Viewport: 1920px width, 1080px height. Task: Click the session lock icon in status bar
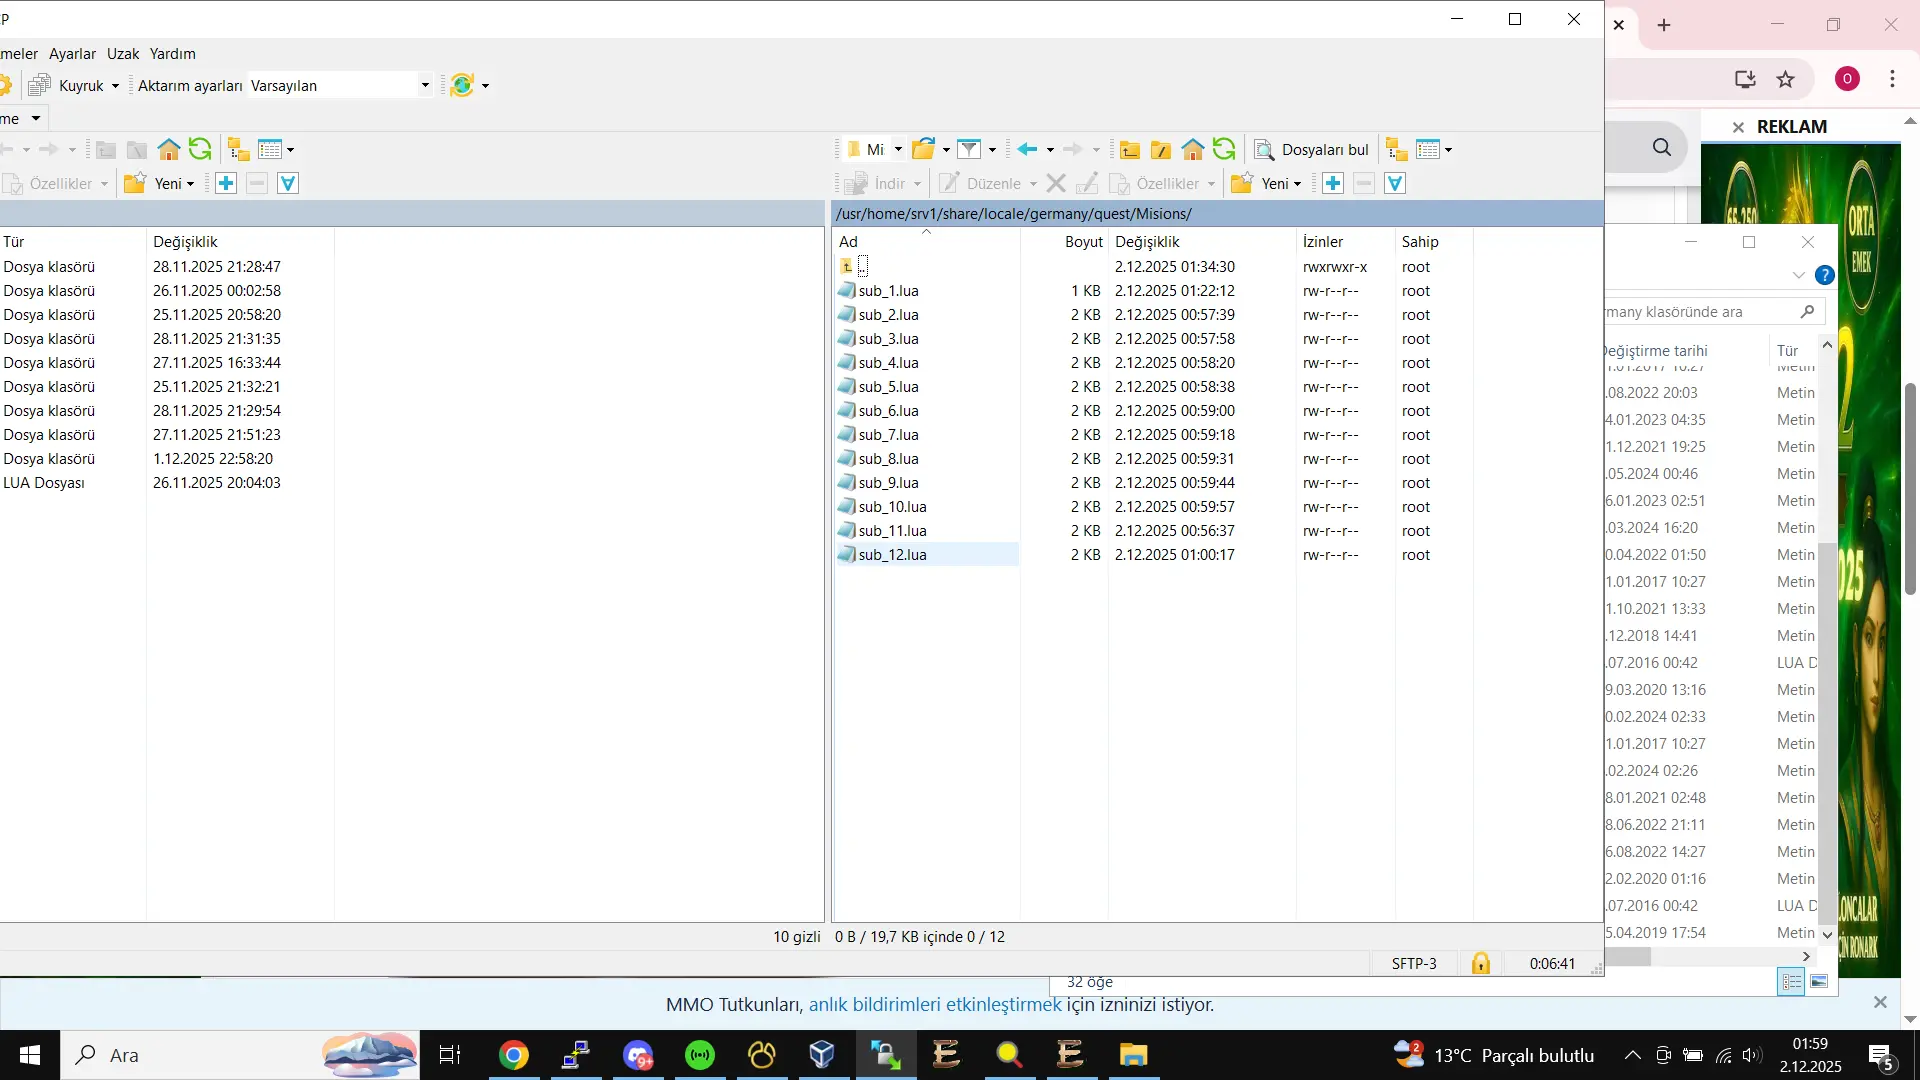(1480, 963)
